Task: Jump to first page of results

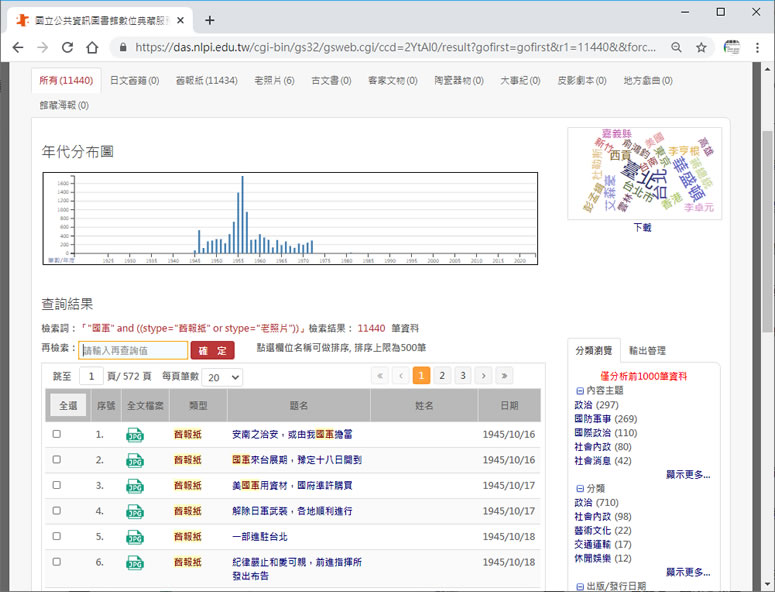Action: click(380, 376)
